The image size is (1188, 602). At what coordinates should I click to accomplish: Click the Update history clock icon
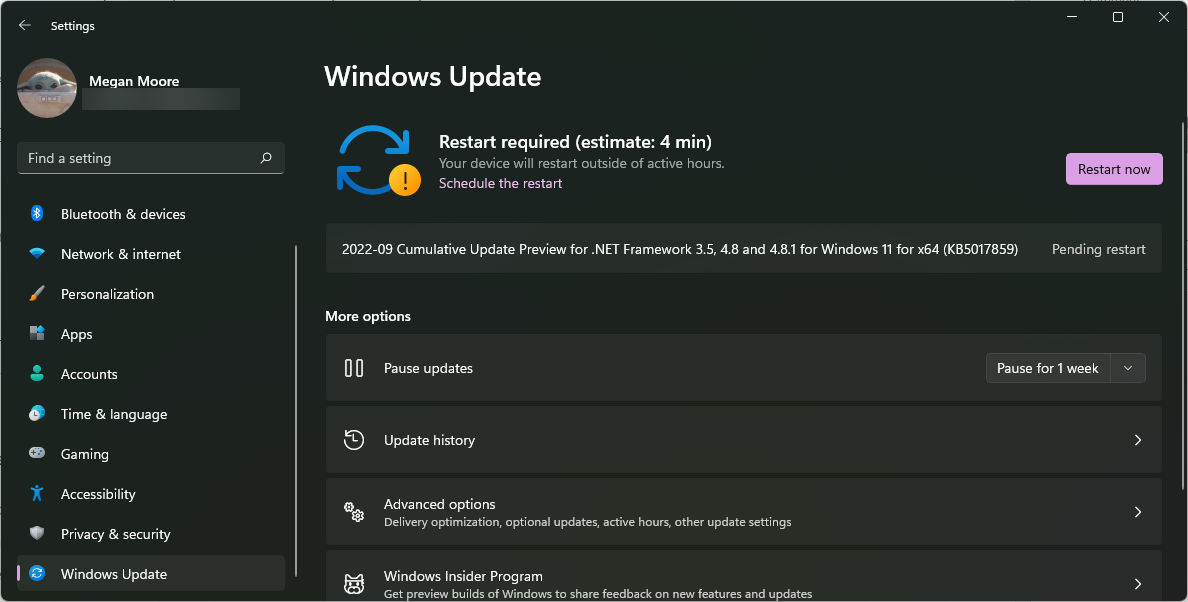(354, 439)
